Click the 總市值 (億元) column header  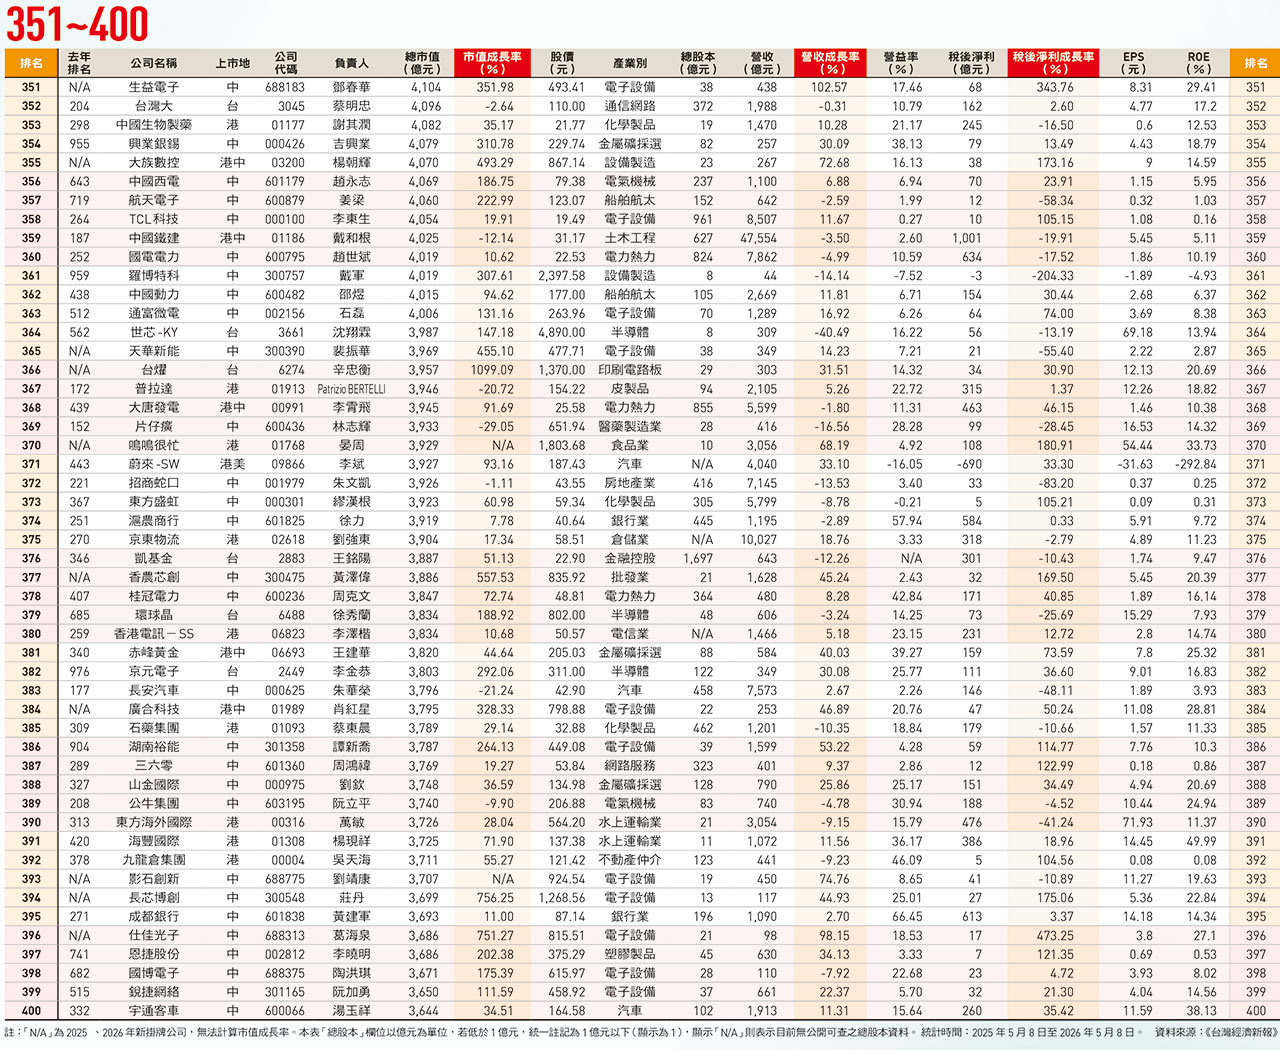pos(422,63)
